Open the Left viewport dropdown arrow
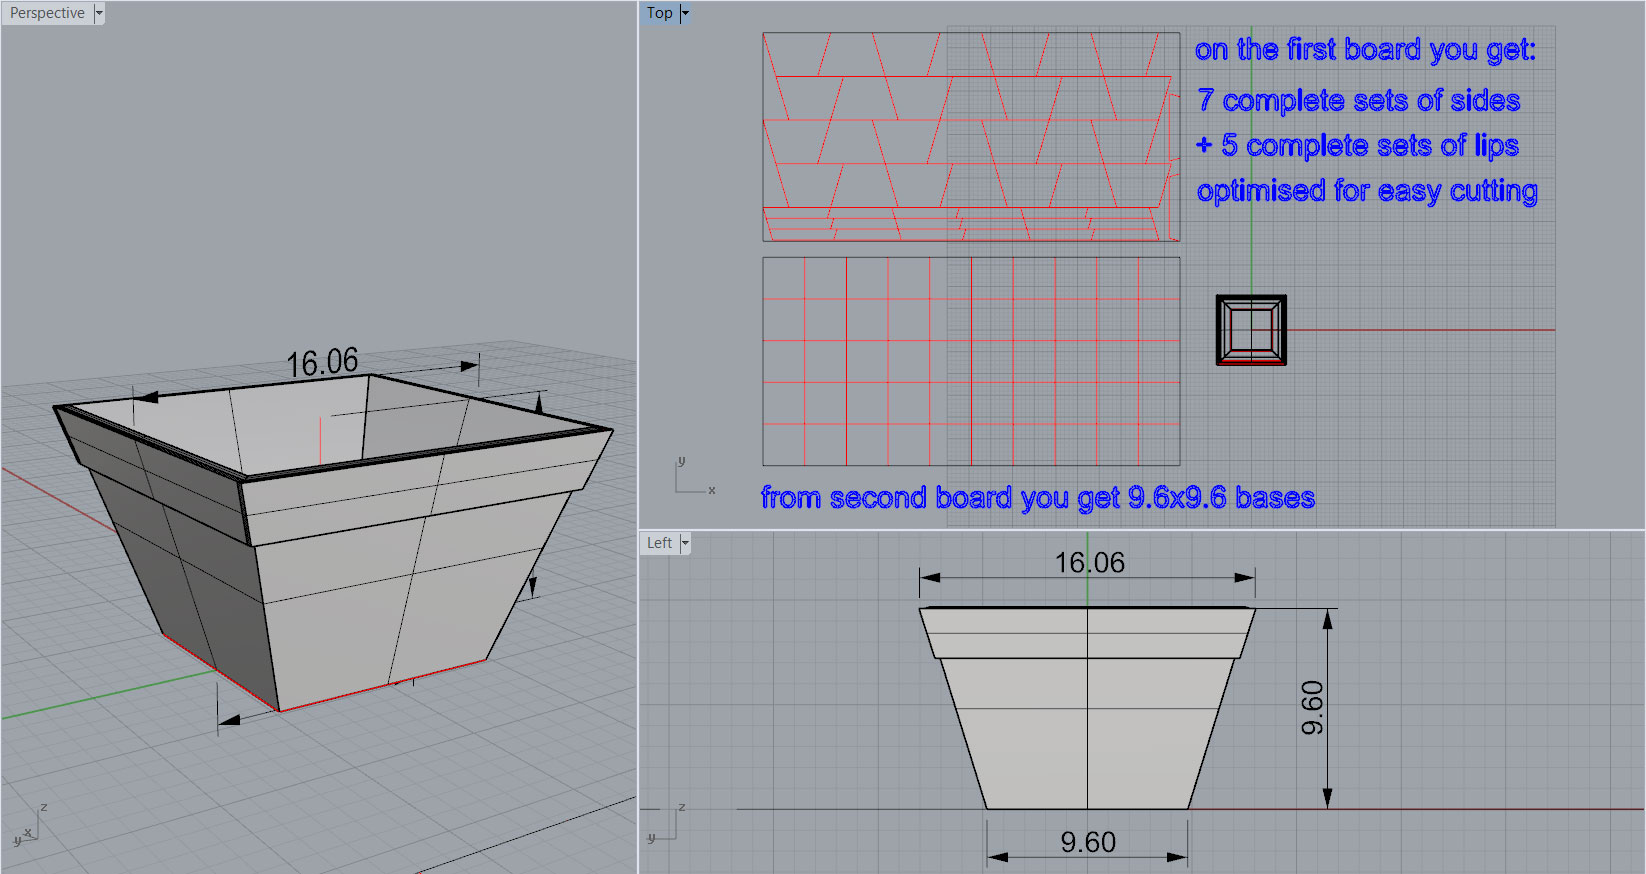This screenshot has height=874, width=1646. click(685, 543)
